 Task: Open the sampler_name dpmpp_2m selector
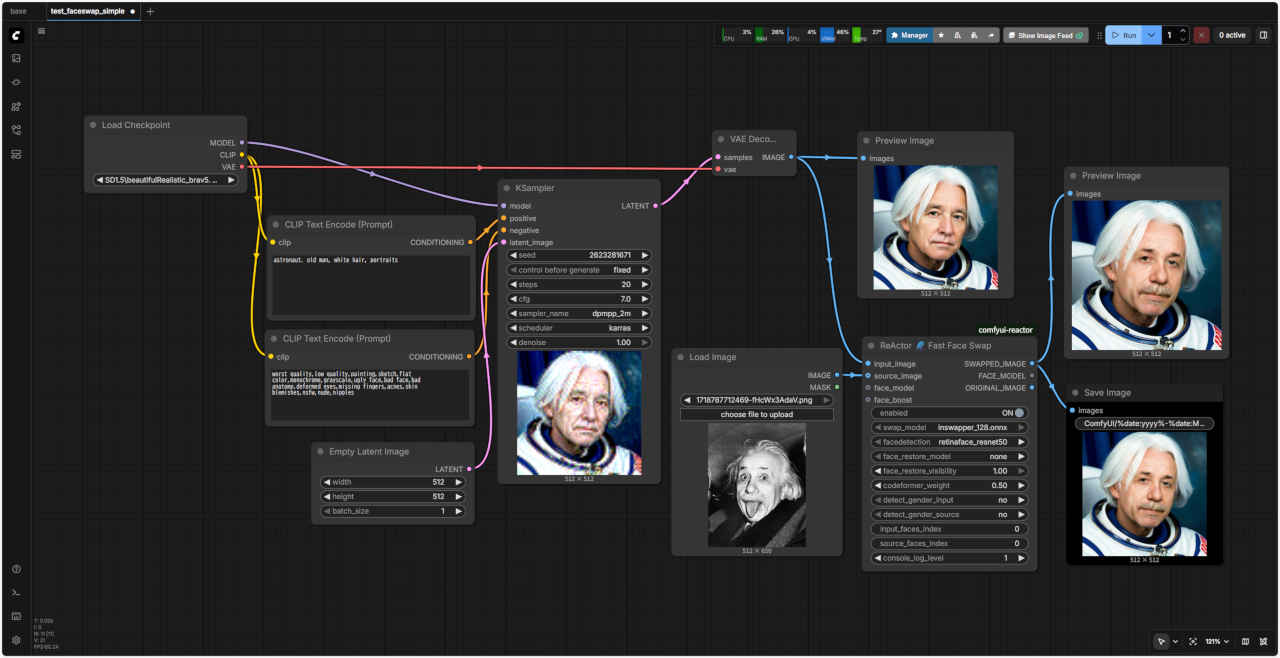click(x=581, y=313)
